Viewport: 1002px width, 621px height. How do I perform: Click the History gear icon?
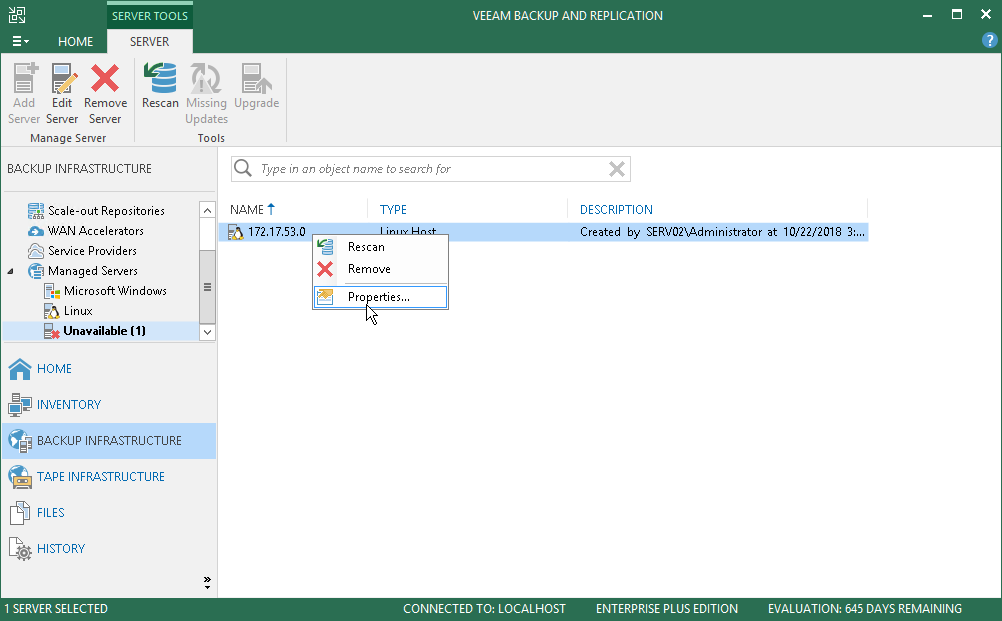[x=20, y=549]
